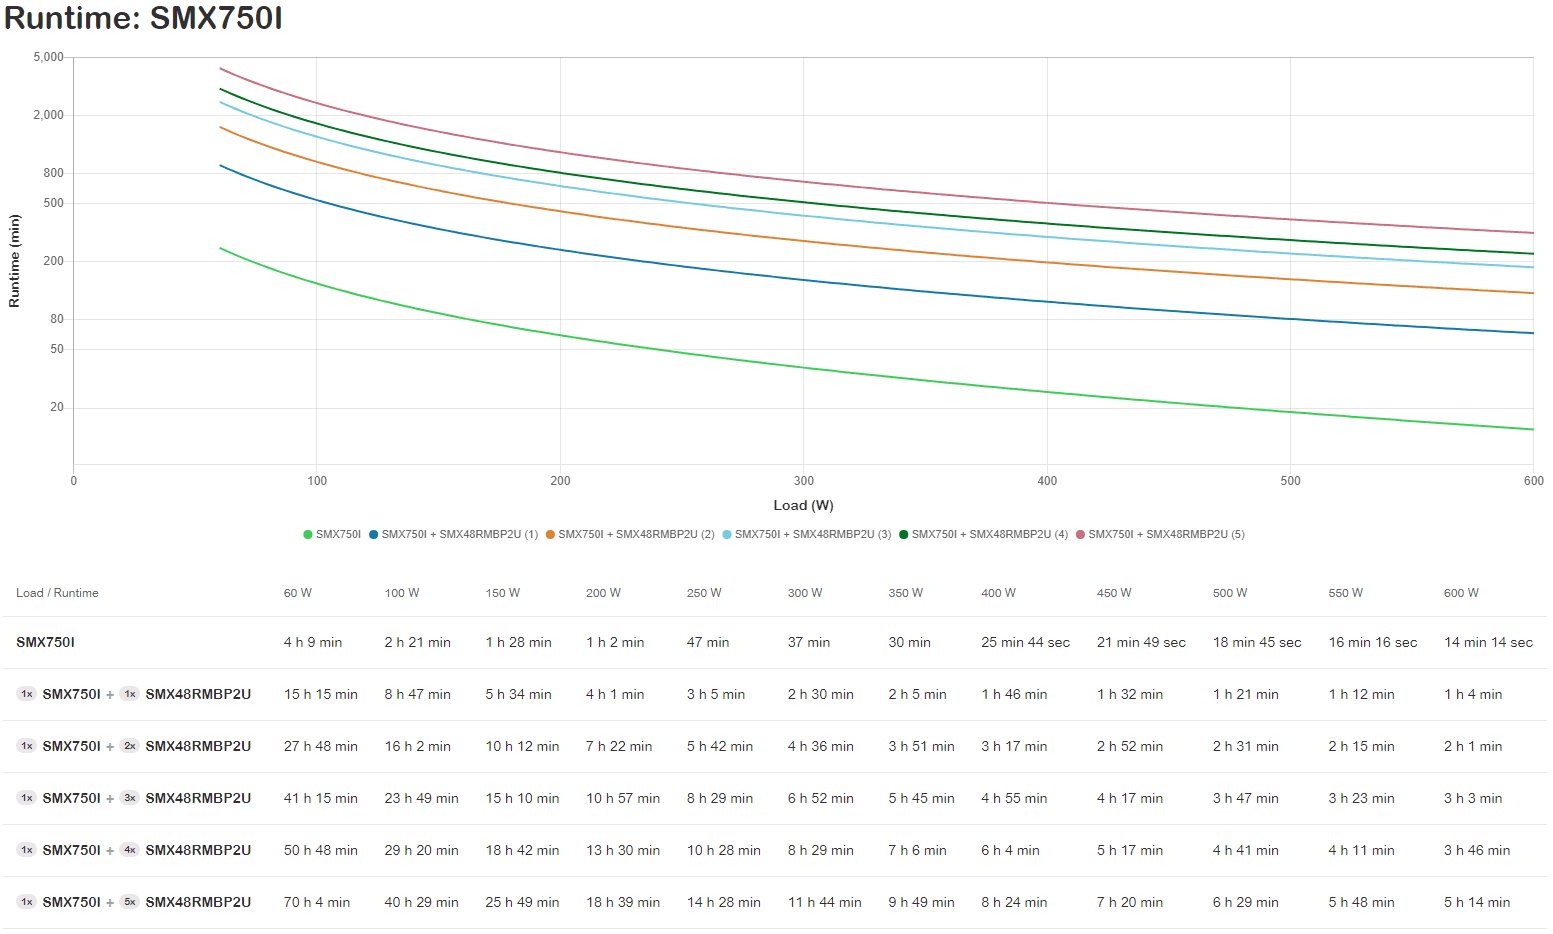Click the 550 W column header
This screenshot has width=1553, height=934.
point(1346,593)
